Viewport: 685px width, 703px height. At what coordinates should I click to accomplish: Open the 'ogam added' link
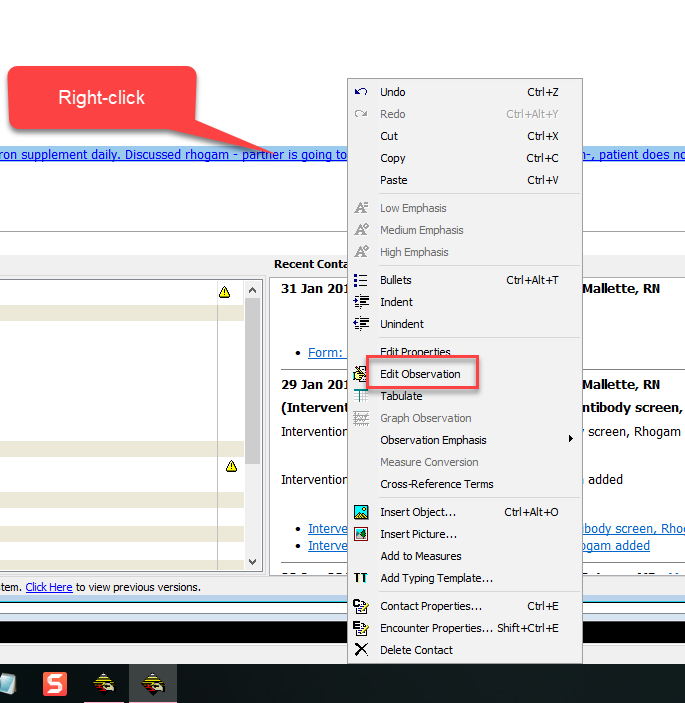click(x=616, y=546)
